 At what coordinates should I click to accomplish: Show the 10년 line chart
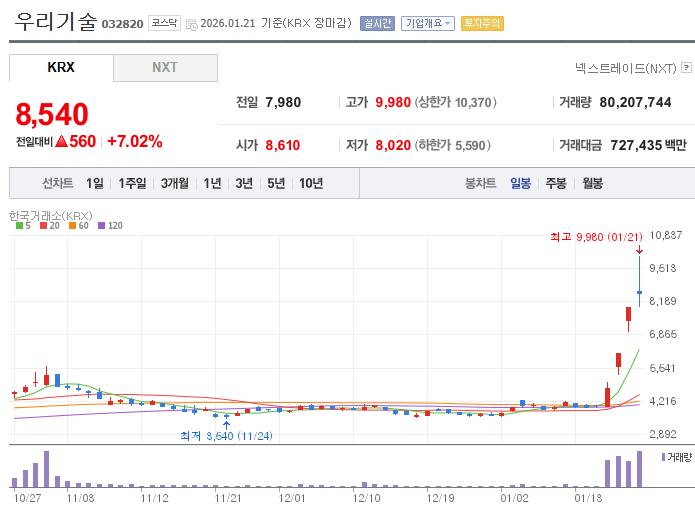click(311, 183)
